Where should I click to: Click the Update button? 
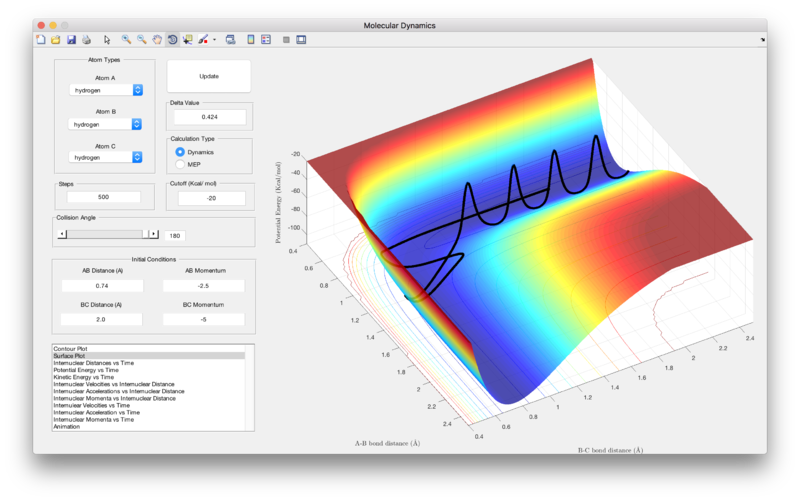(x=209, y=77)
